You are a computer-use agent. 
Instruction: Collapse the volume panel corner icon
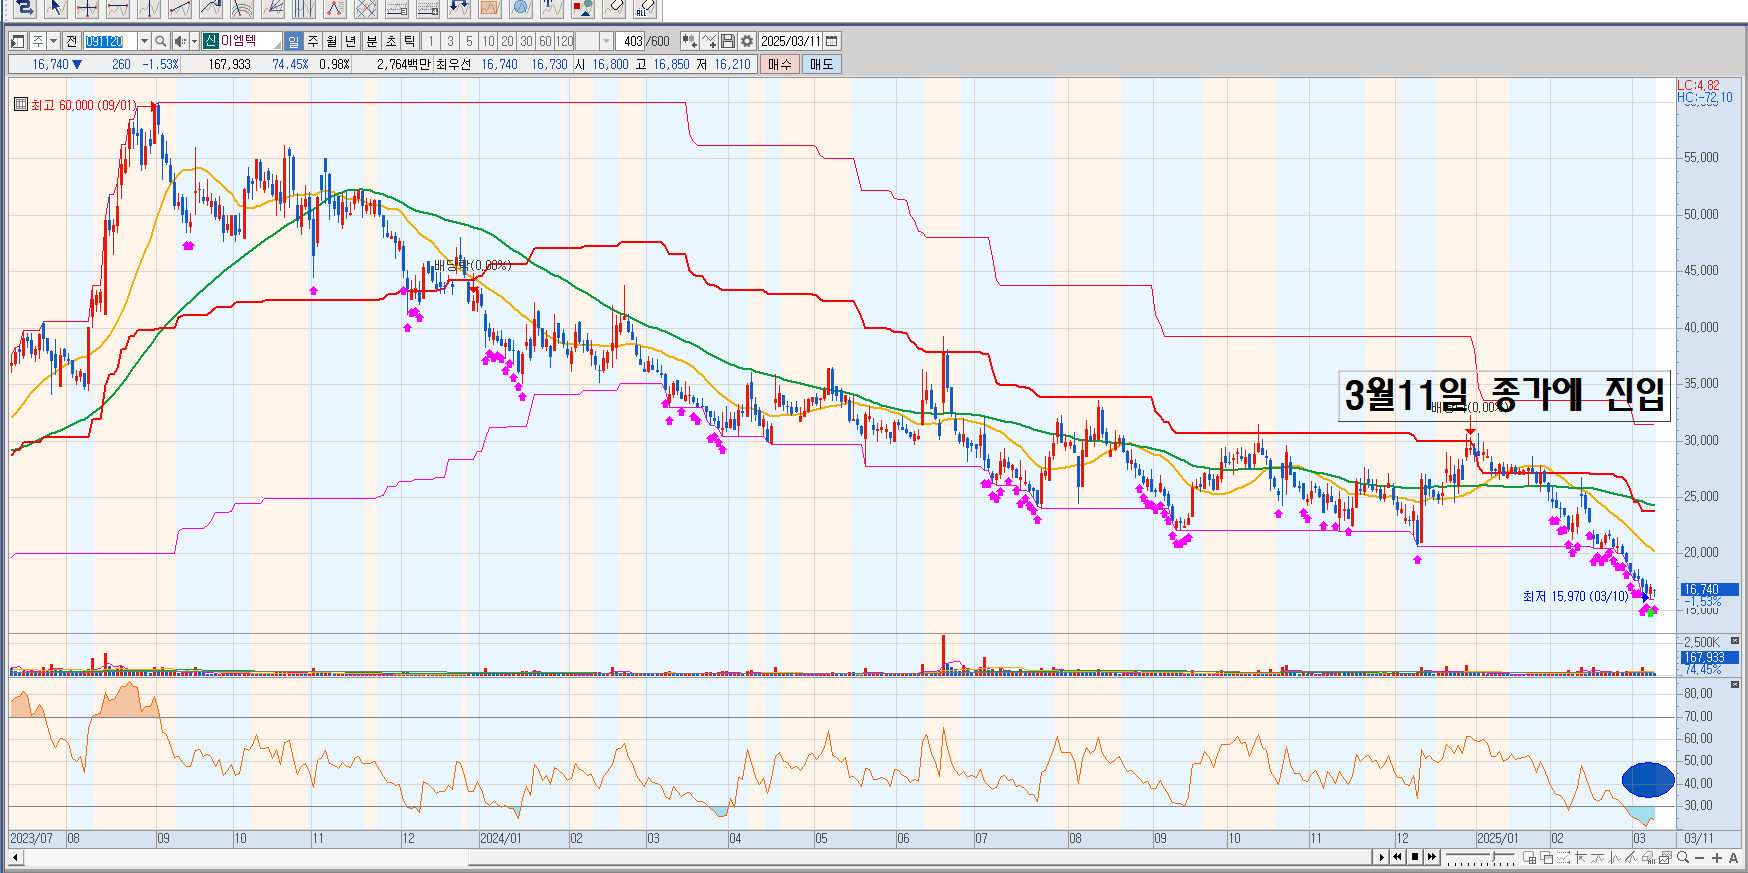pos(1735,640)
